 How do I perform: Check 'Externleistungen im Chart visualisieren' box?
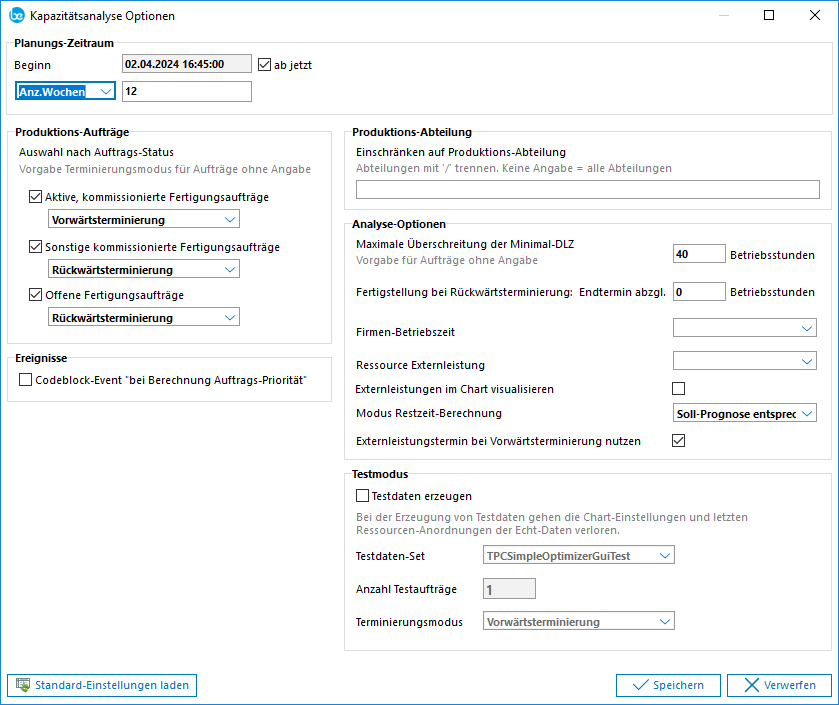click(x=679, y=388)
